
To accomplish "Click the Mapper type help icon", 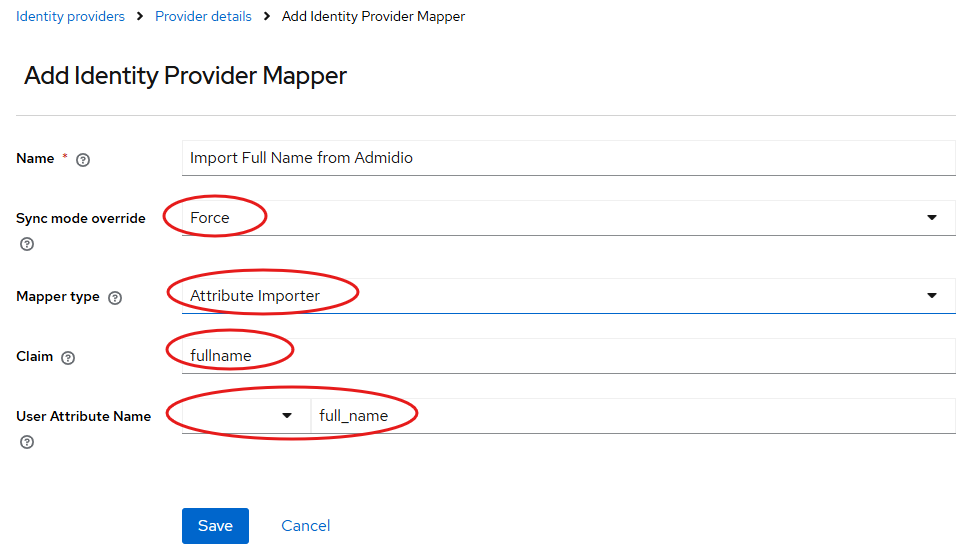I will coord(115,298).
